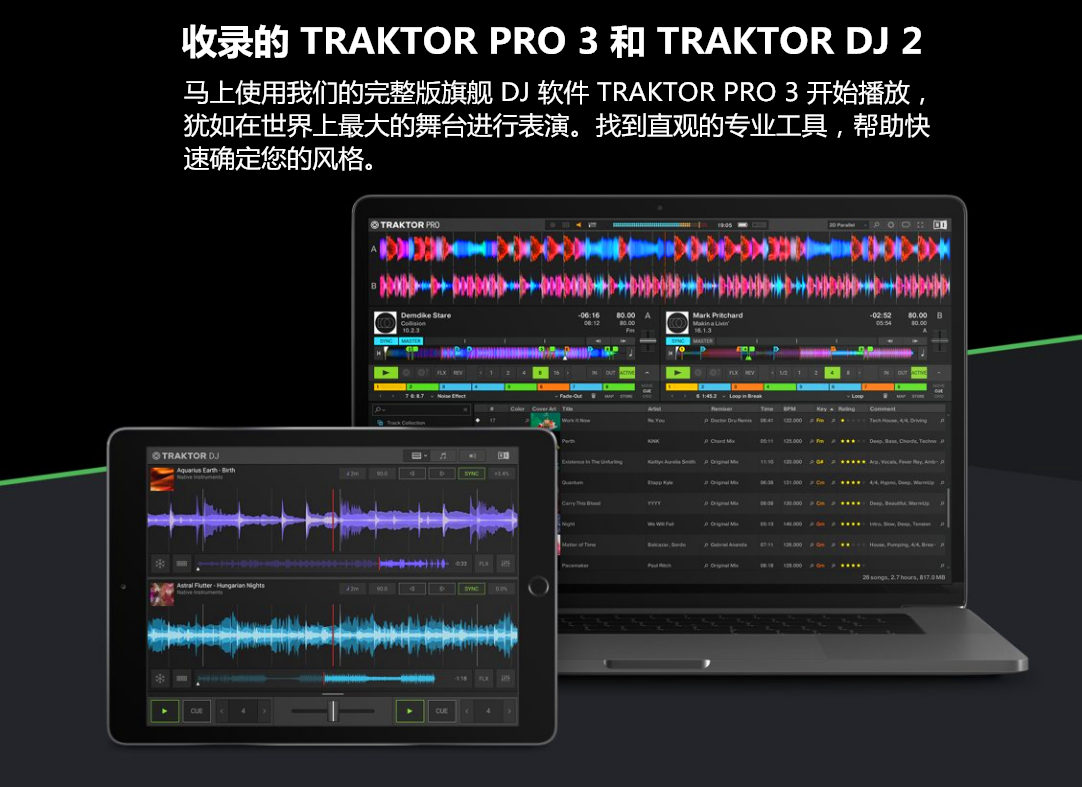Toggle SYNC on deck A in Traktor Pro
1082x787 pixels.
coord(385,341)
